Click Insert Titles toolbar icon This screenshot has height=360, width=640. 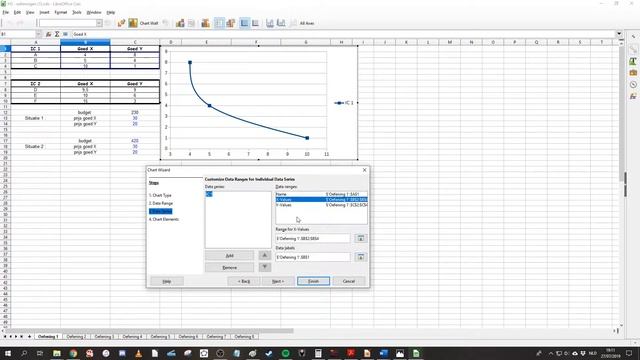tap(205, 23)
